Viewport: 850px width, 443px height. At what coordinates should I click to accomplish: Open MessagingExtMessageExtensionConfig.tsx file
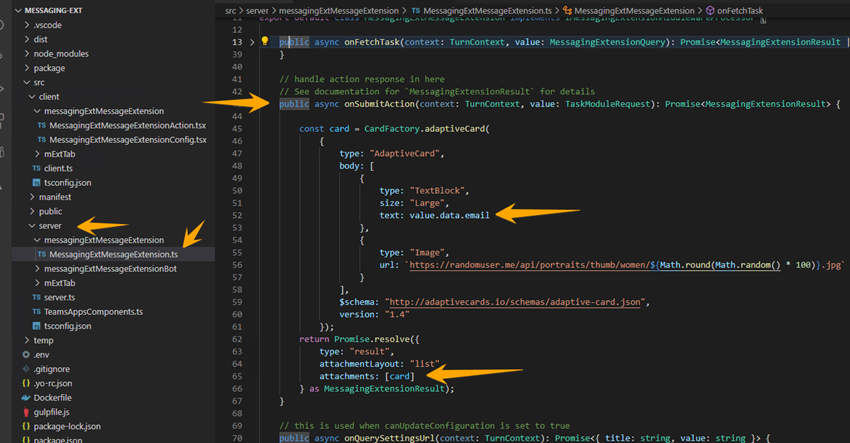coord(128,140)
